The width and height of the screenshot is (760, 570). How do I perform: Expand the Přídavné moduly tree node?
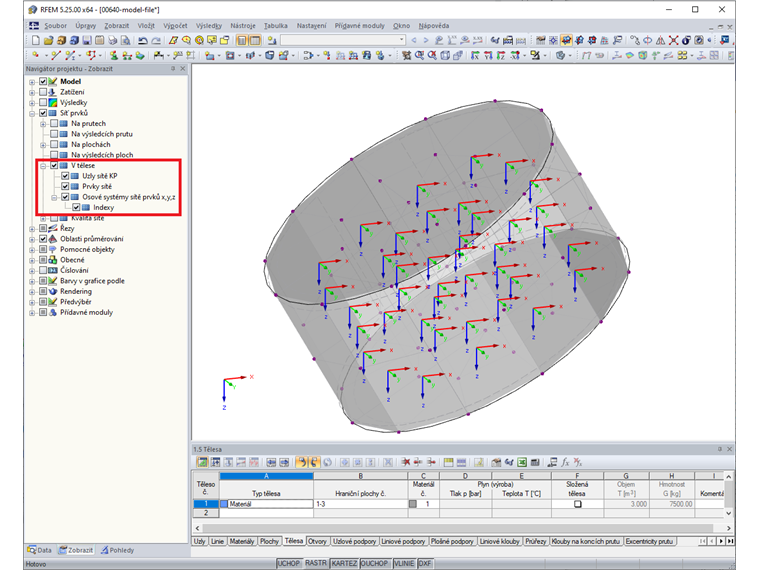click(32, 312)
